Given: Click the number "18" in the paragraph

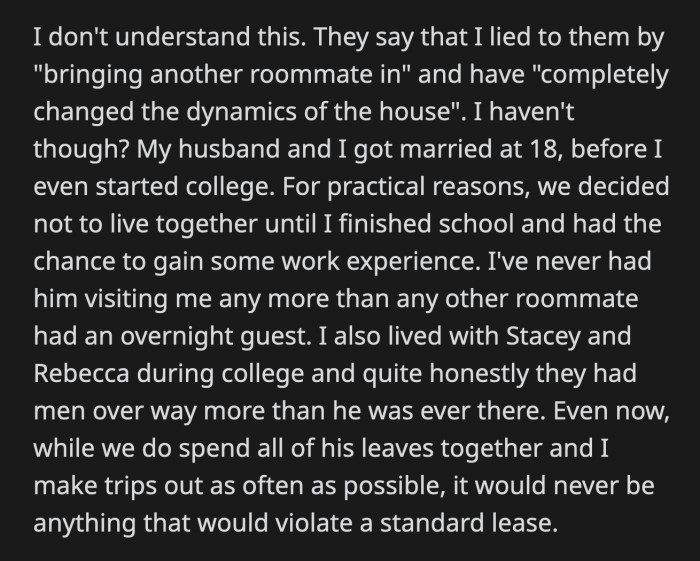Looking at the screenshot, I should click(x=546, y=150).
